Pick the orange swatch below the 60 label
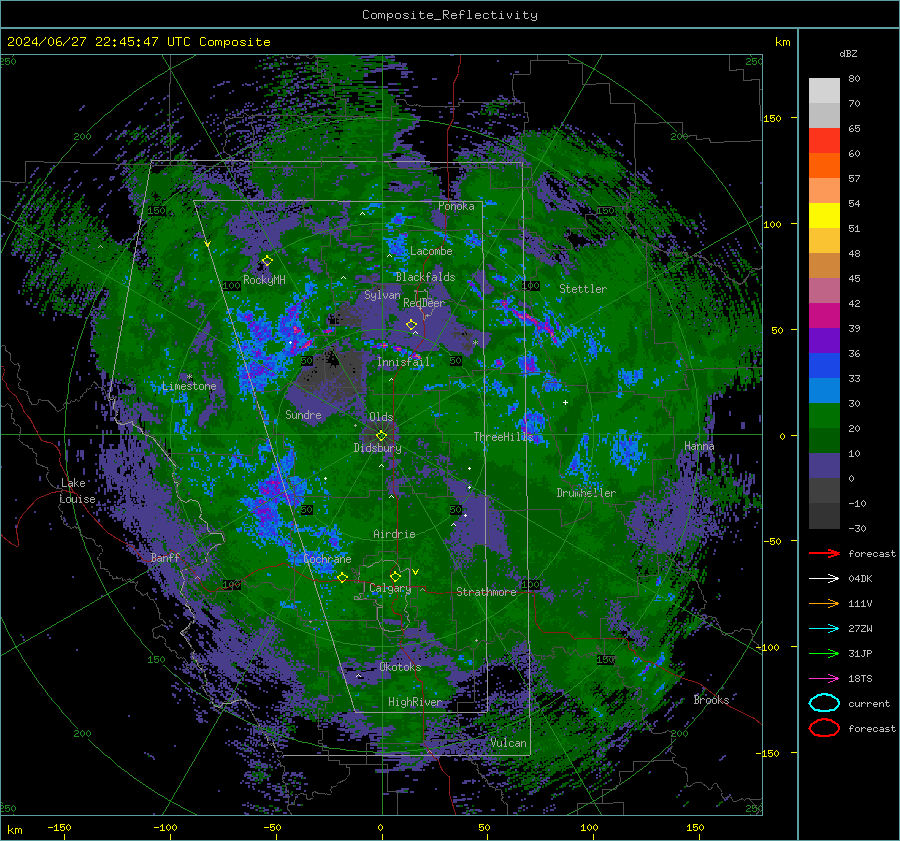The height and width of the screenshot is (841, 900). [824, 166]
